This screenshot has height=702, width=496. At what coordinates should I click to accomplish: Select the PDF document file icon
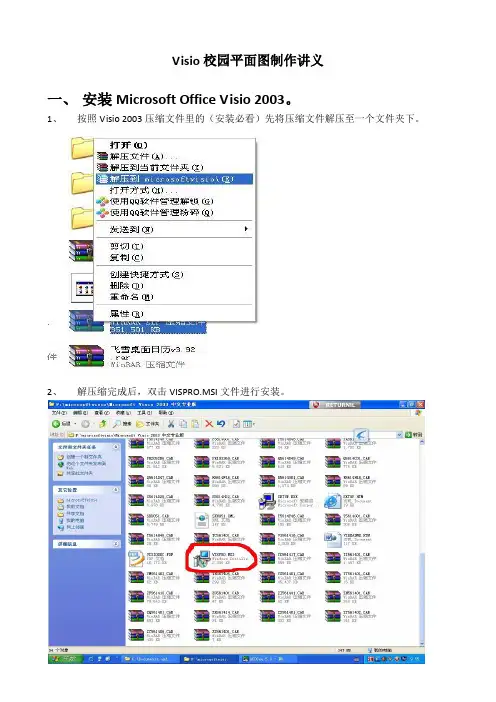(136, 559)
